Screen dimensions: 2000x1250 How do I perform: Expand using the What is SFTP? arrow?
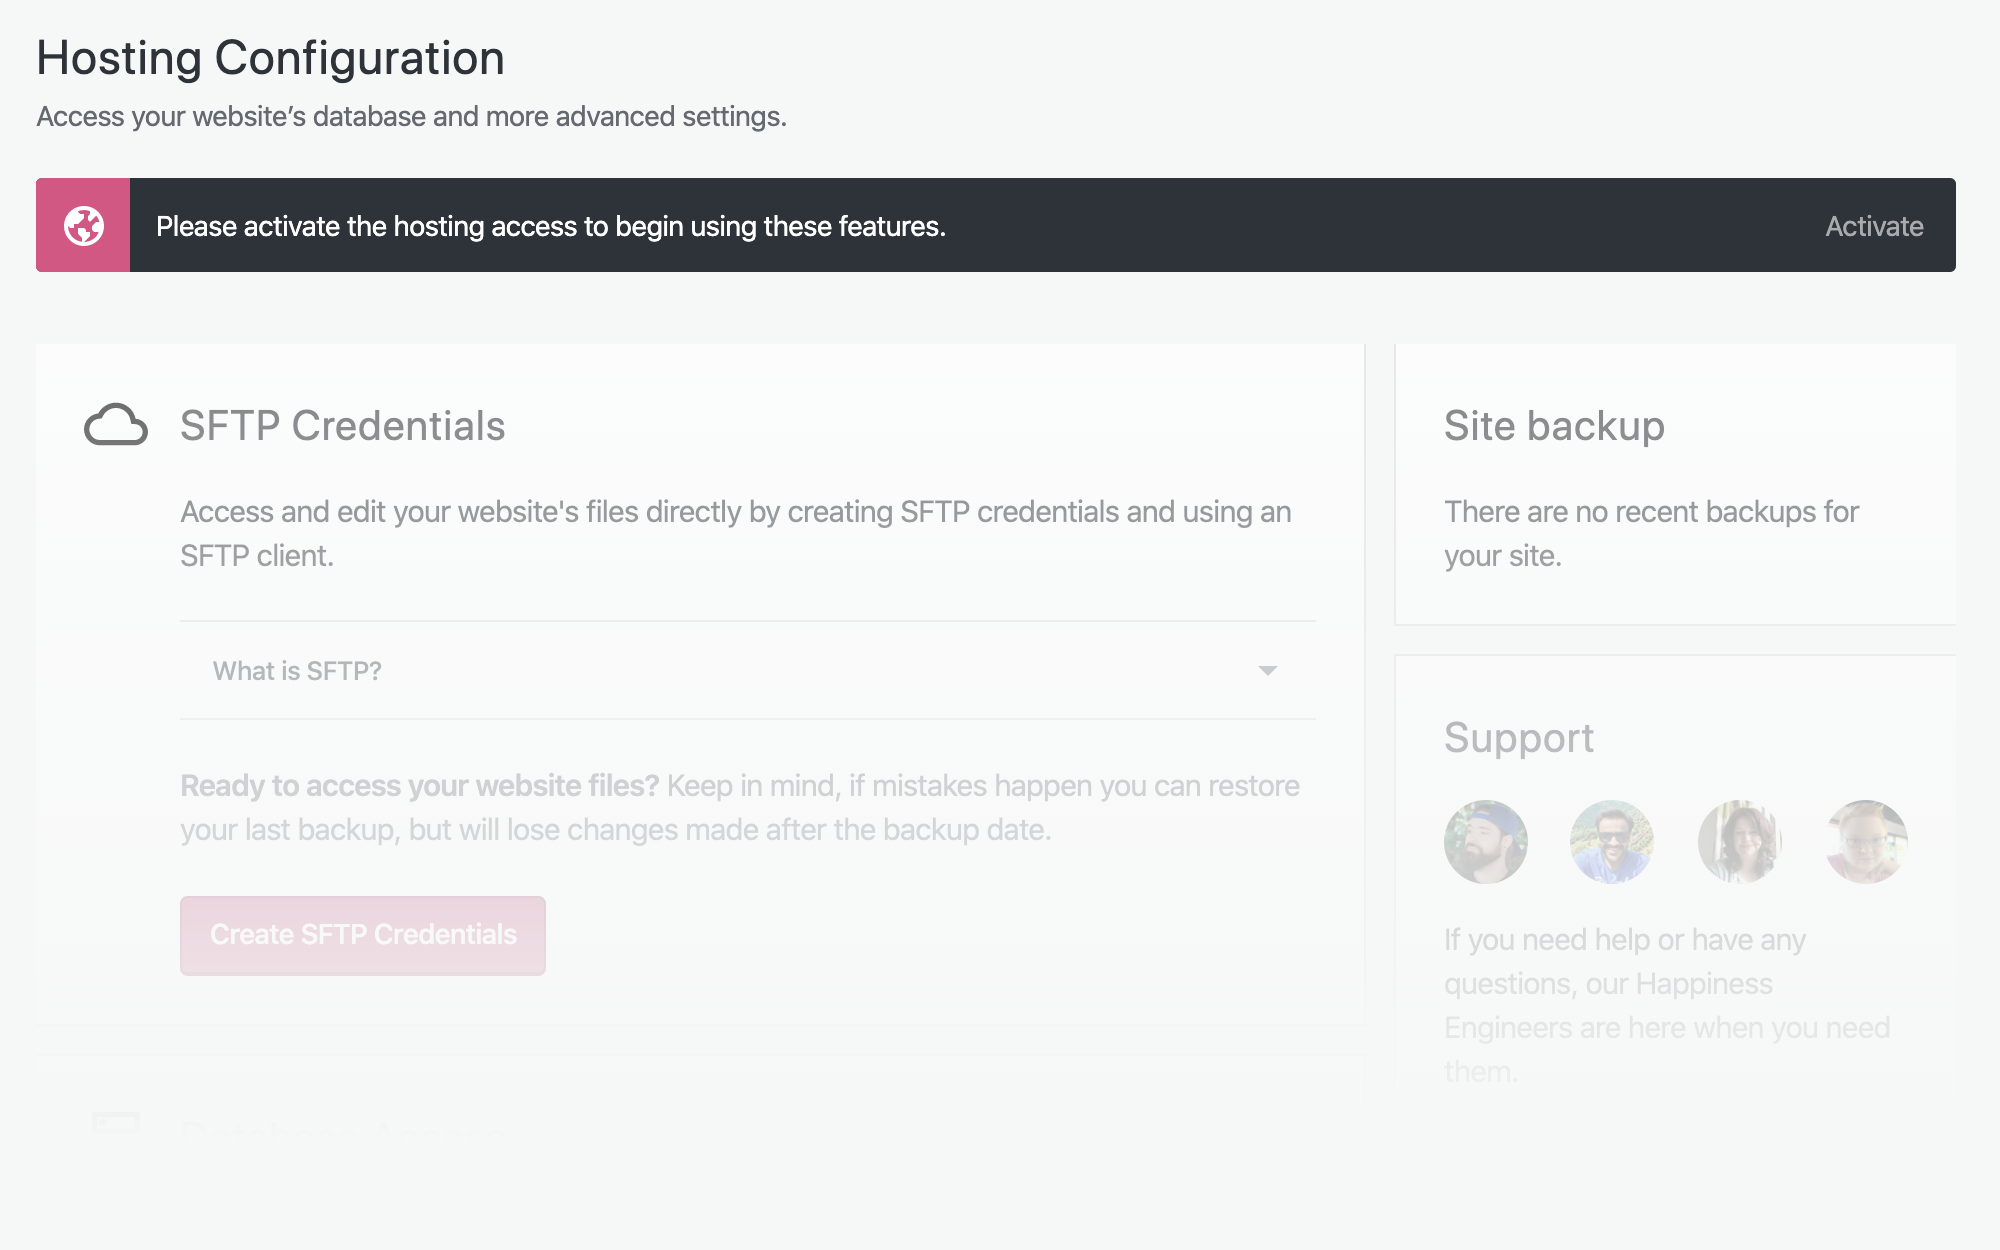(1268, 671)
